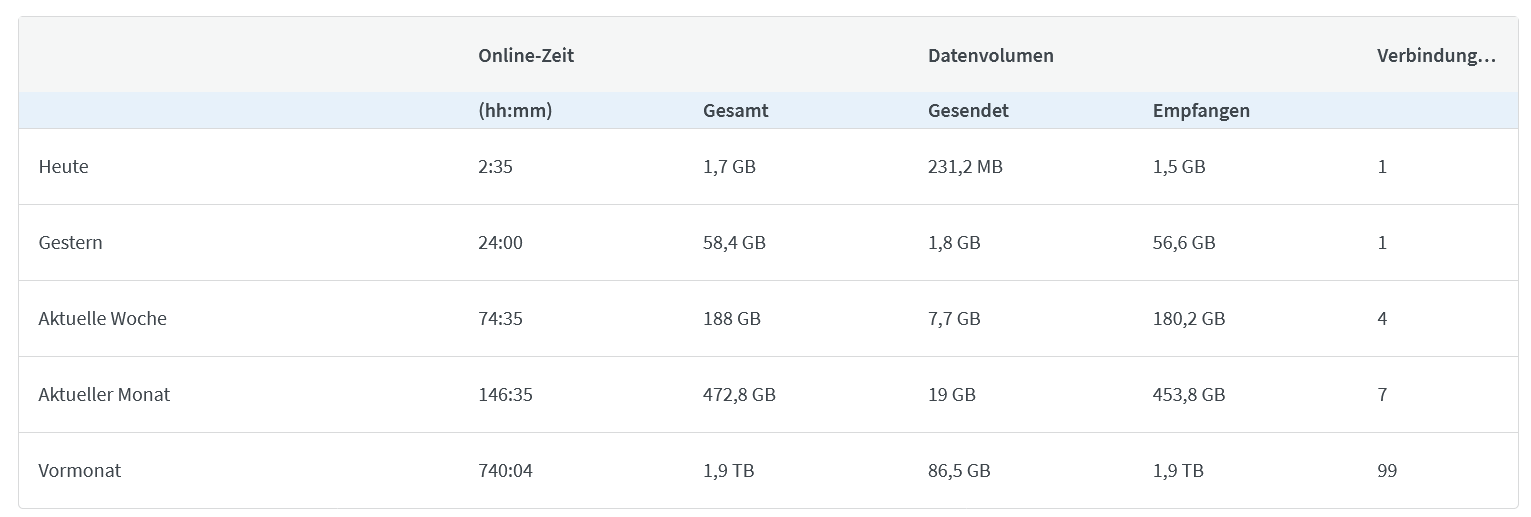
Task: Click the Aktueller Monat row label
Action: click(x=104, y=395)
